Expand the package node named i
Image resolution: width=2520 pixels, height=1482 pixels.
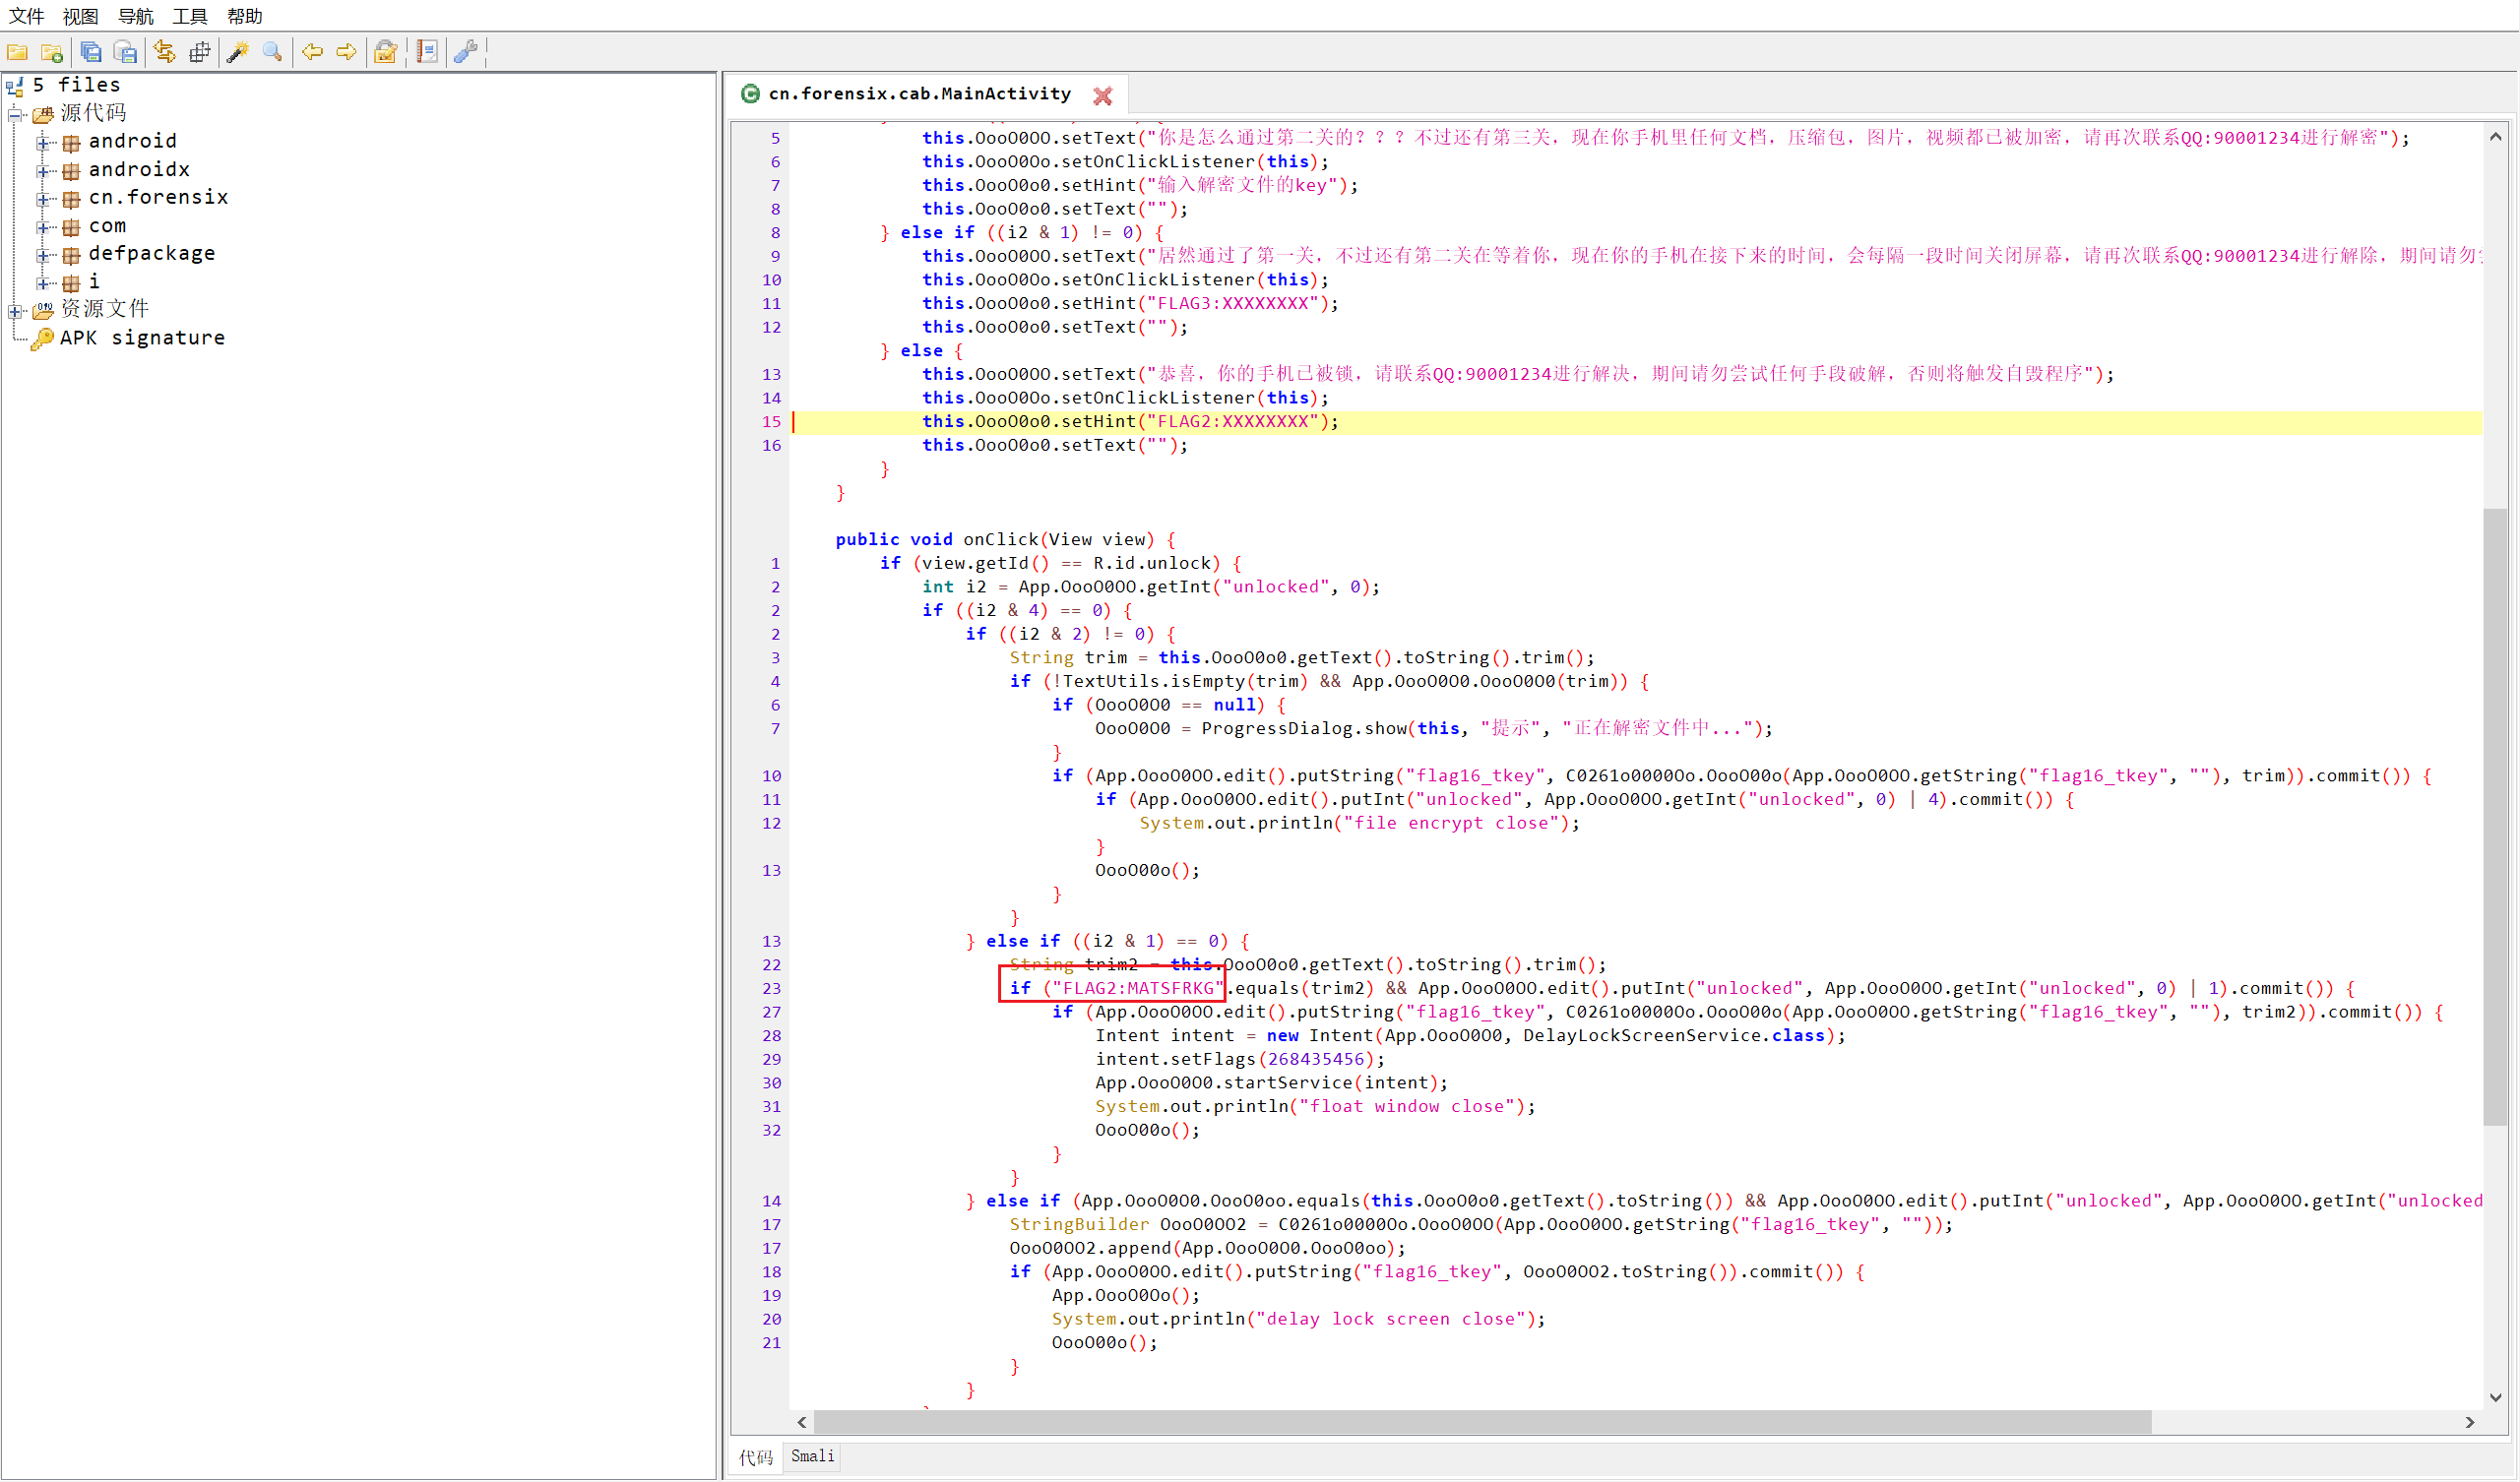[43, 283]
